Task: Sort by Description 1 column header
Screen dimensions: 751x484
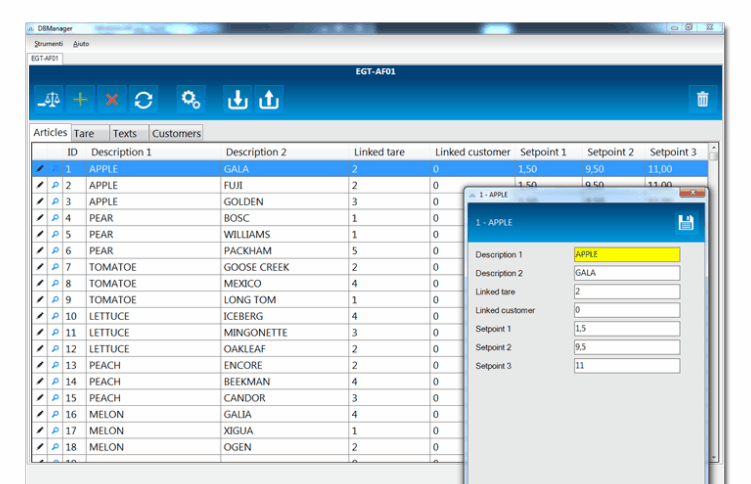Action: coord(153,152)
